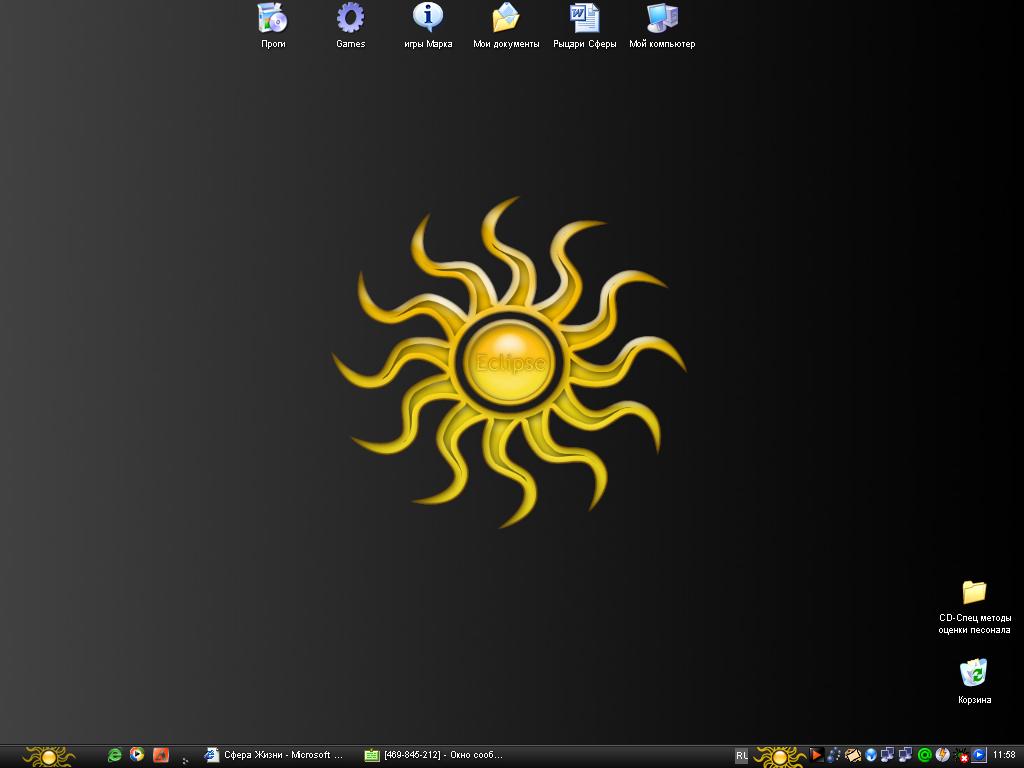Image resolution: width=1024 pixels, height=768 pixels.
Task: Click the blue globe tray icon
Action: point(871,756)
